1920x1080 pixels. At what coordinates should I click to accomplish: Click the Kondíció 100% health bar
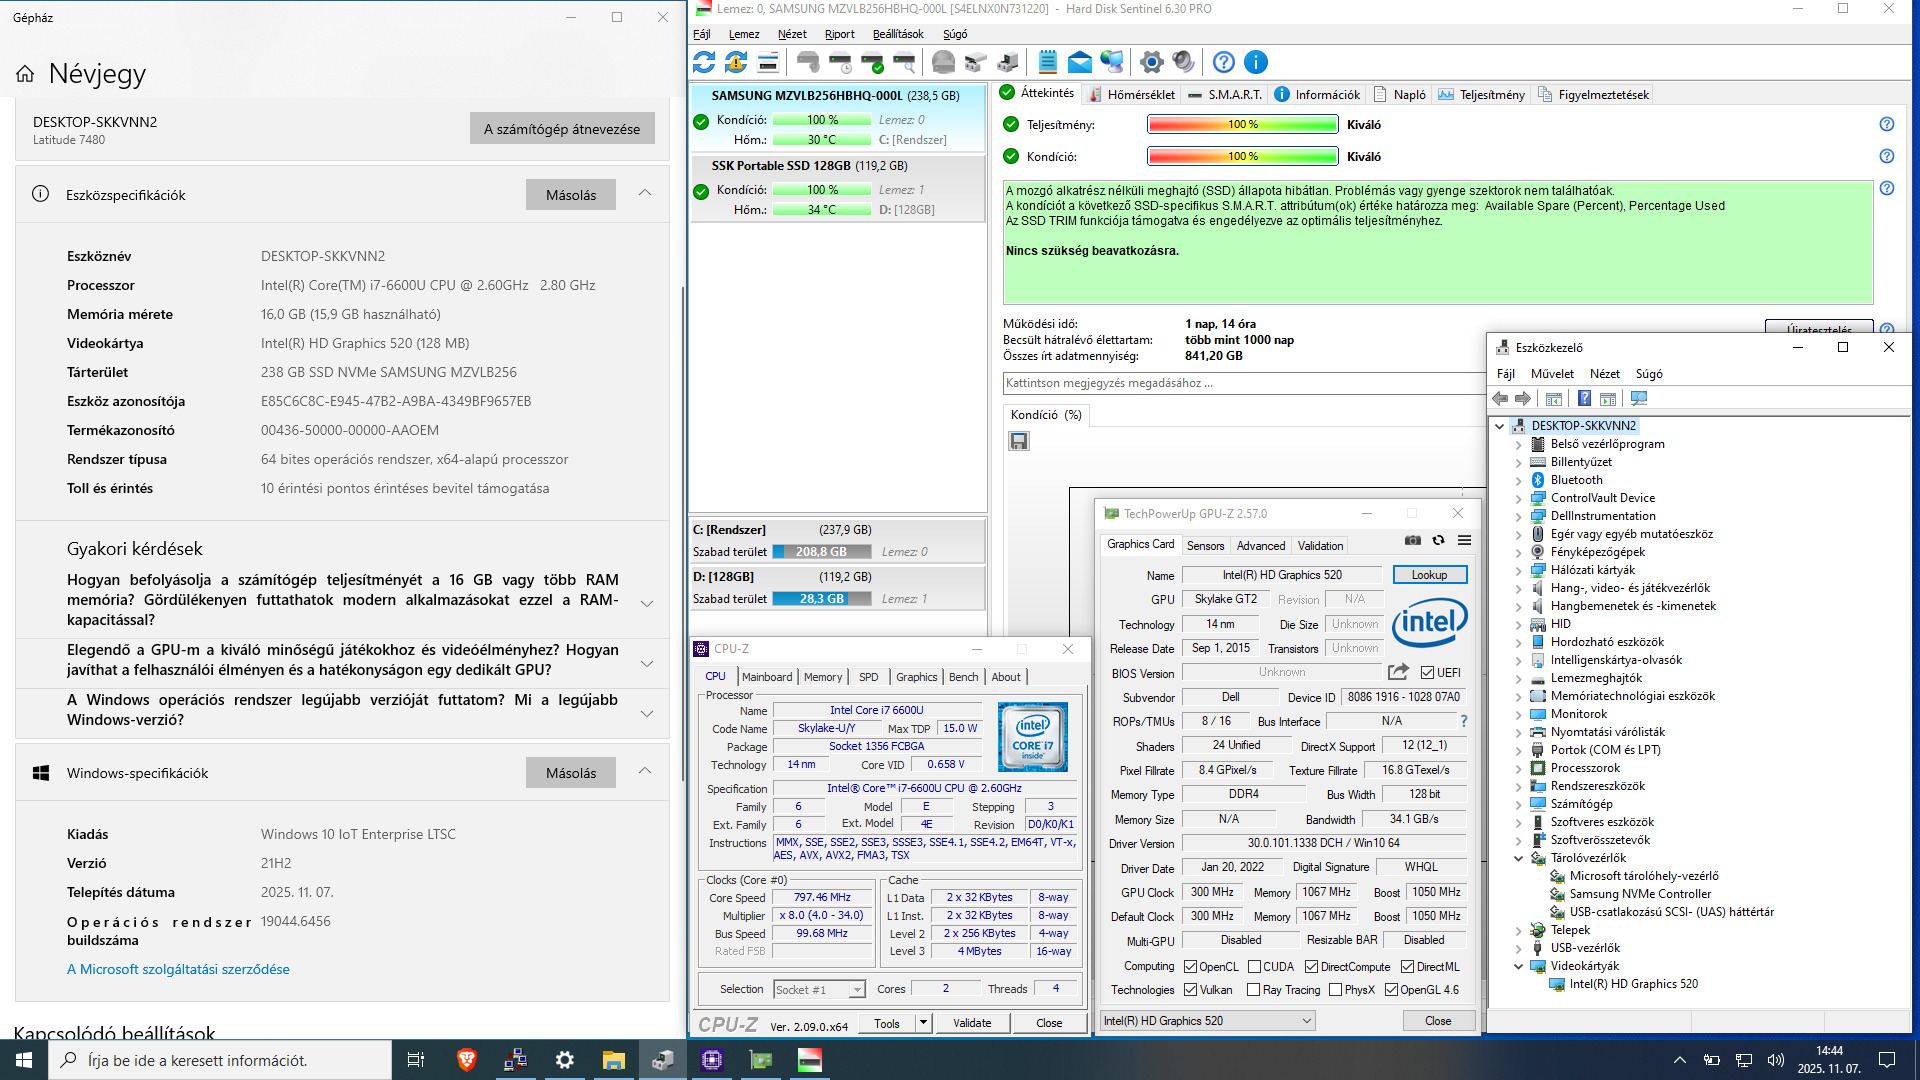pyautogui.click(x=1242, y=157)
